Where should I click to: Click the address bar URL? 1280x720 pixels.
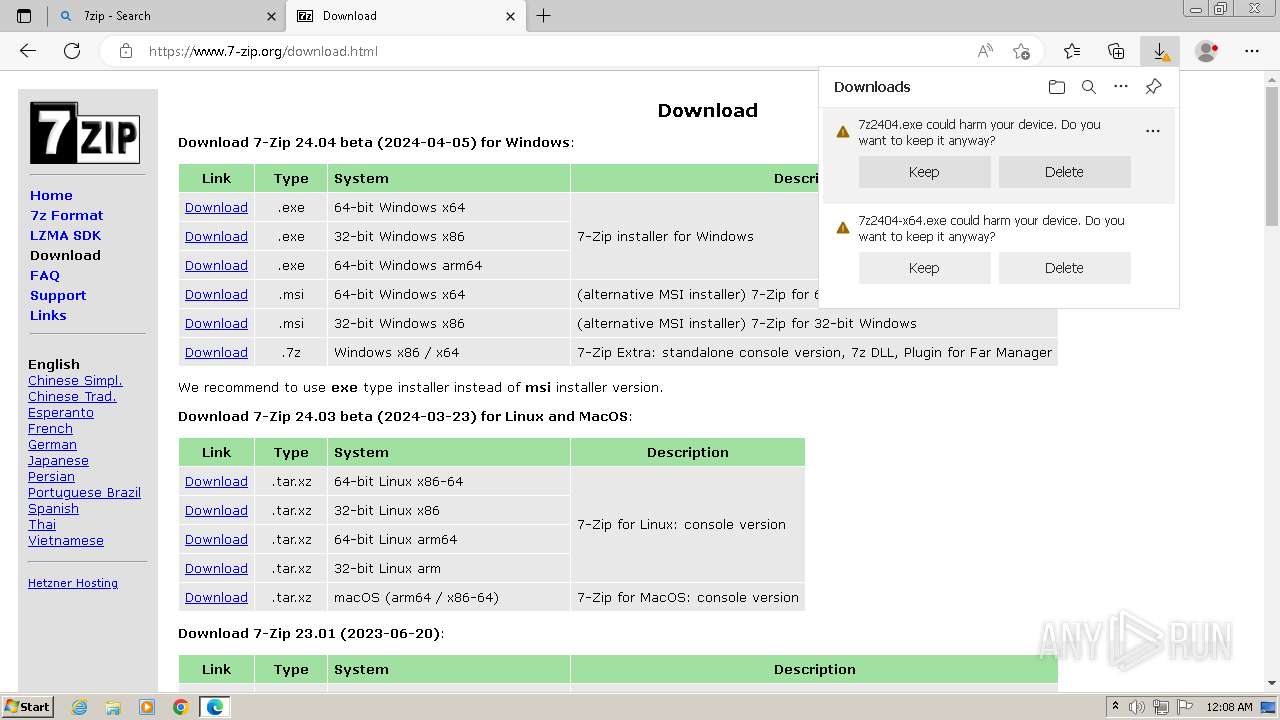263,51
